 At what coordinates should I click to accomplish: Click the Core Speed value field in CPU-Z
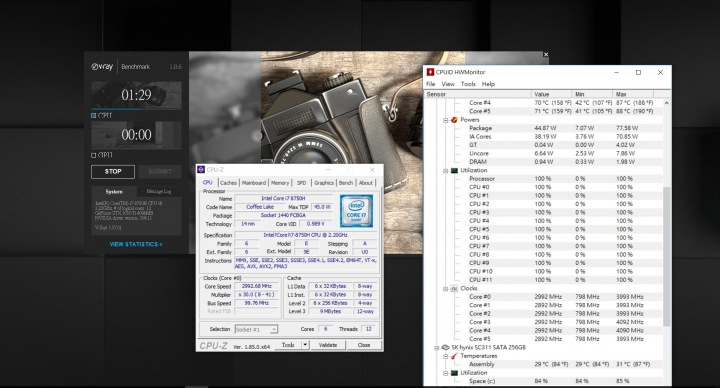tap(257, 286)
